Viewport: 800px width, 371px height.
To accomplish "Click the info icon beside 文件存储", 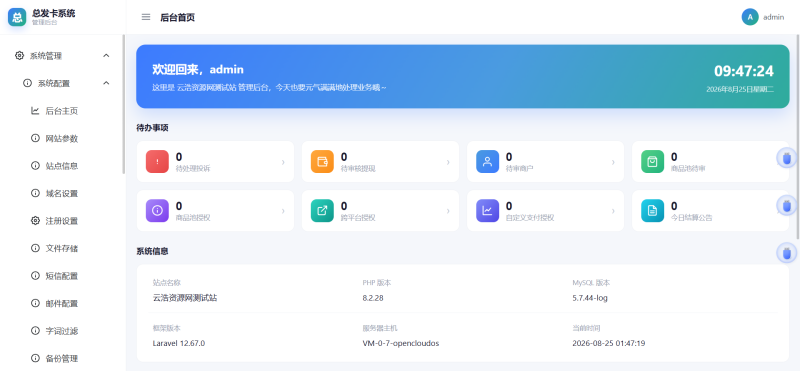I will pos(35,249).
